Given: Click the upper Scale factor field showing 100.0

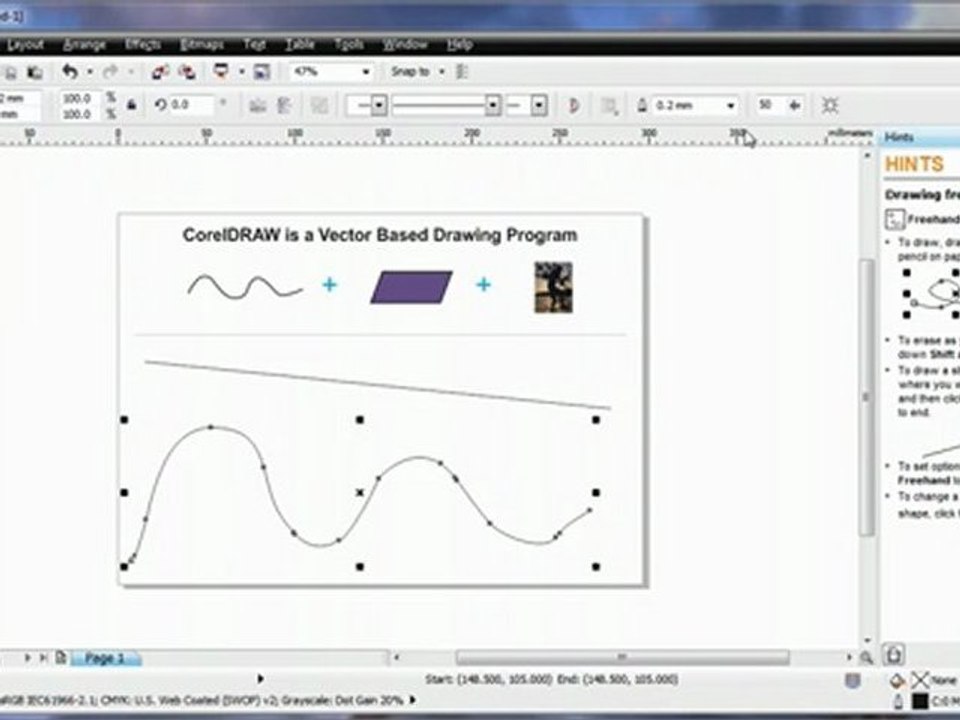Looking at the screenshot, I should coord(81,98).
